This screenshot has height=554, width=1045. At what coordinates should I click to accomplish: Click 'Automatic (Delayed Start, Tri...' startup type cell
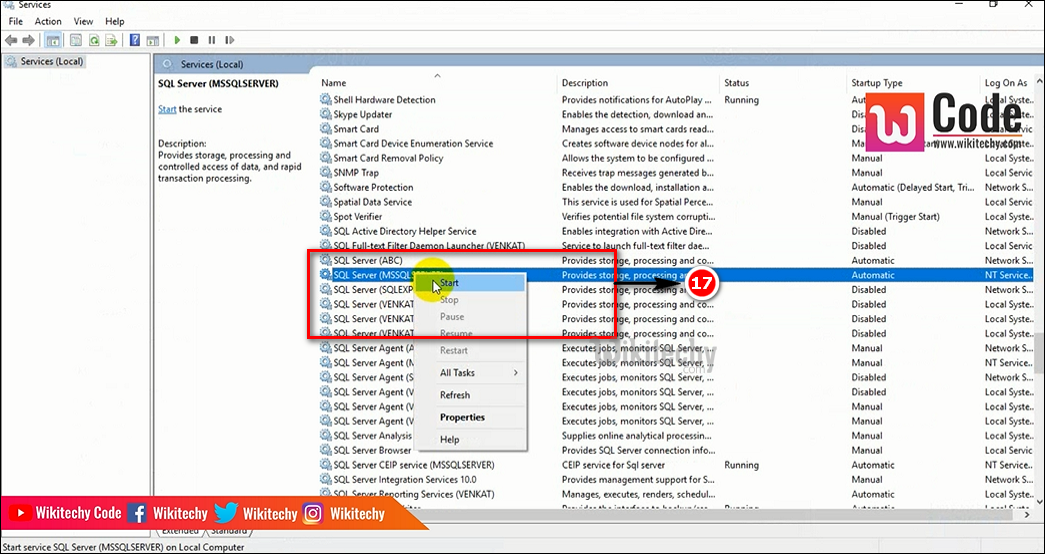[x=912, y=187]
